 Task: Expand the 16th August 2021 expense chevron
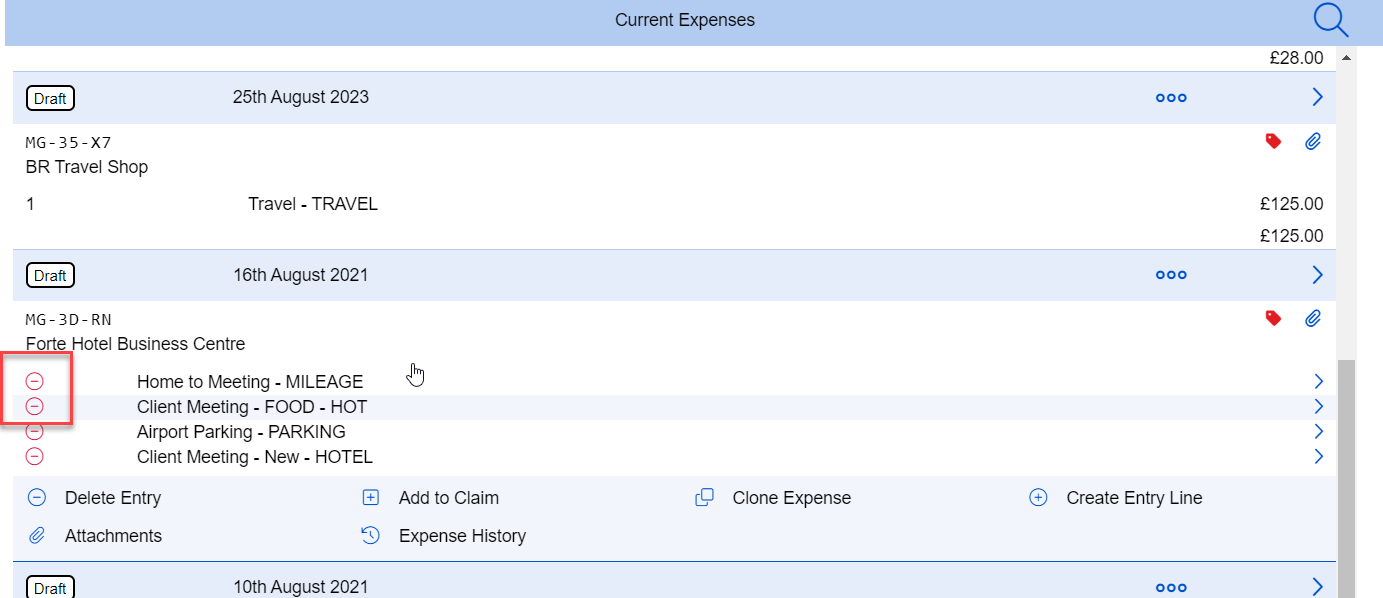coord(1317,274)
